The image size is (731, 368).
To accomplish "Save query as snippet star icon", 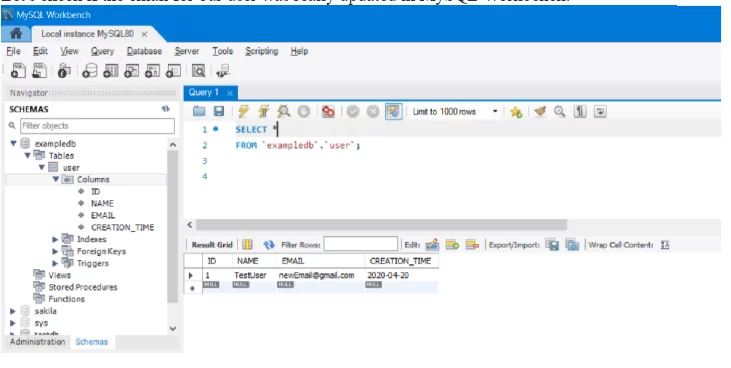I will click(x=516, y=111).
